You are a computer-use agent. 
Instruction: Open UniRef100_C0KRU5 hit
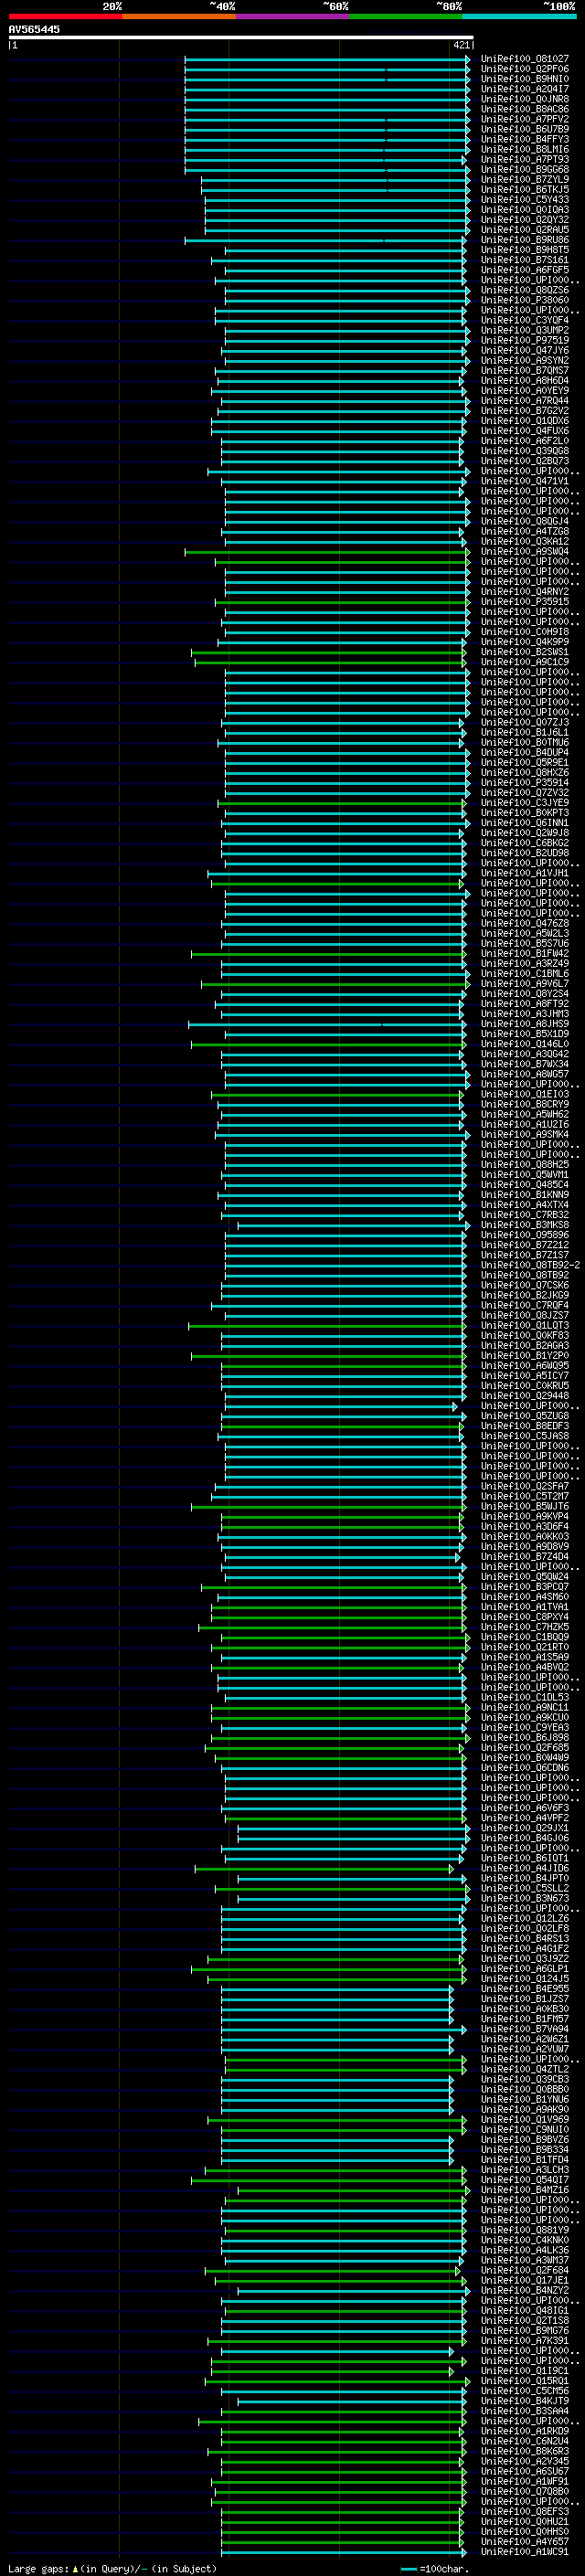tap(525, 1386)
